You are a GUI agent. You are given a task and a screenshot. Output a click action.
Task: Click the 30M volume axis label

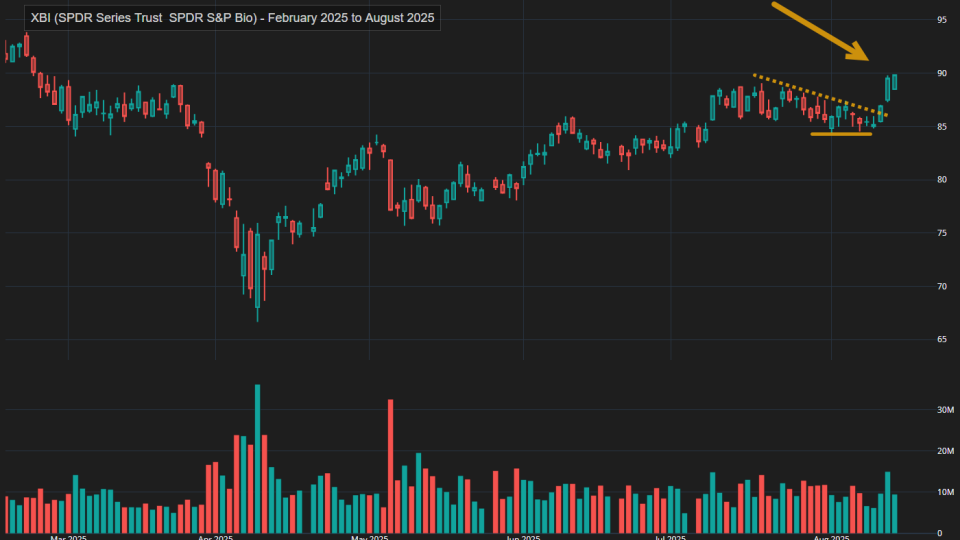pos(945,410)
